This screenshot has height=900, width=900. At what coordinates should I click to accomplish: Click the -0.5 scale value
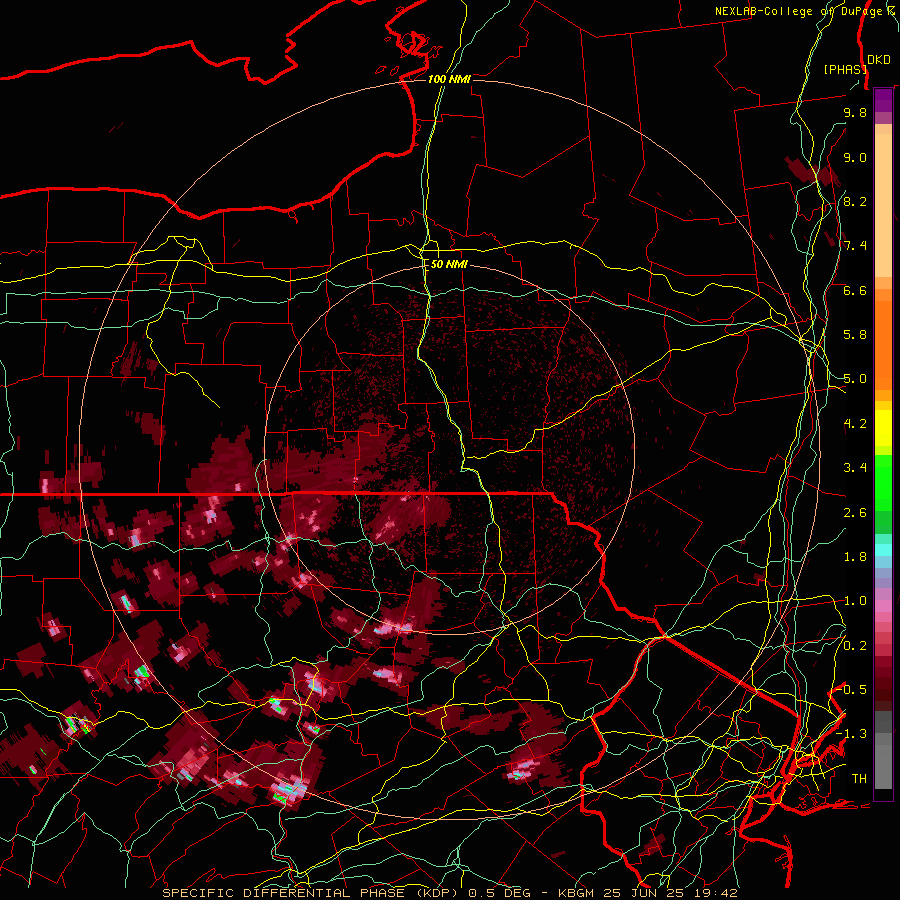point(852,689)
